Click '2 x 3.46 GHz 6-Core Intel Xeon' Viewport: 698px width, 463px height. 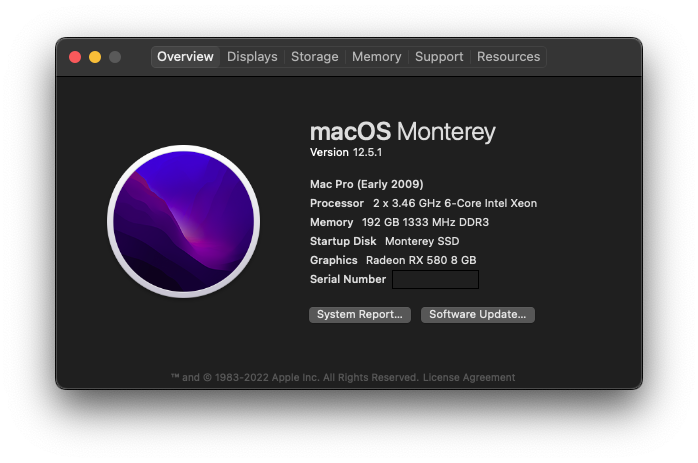tap(455, 203)
